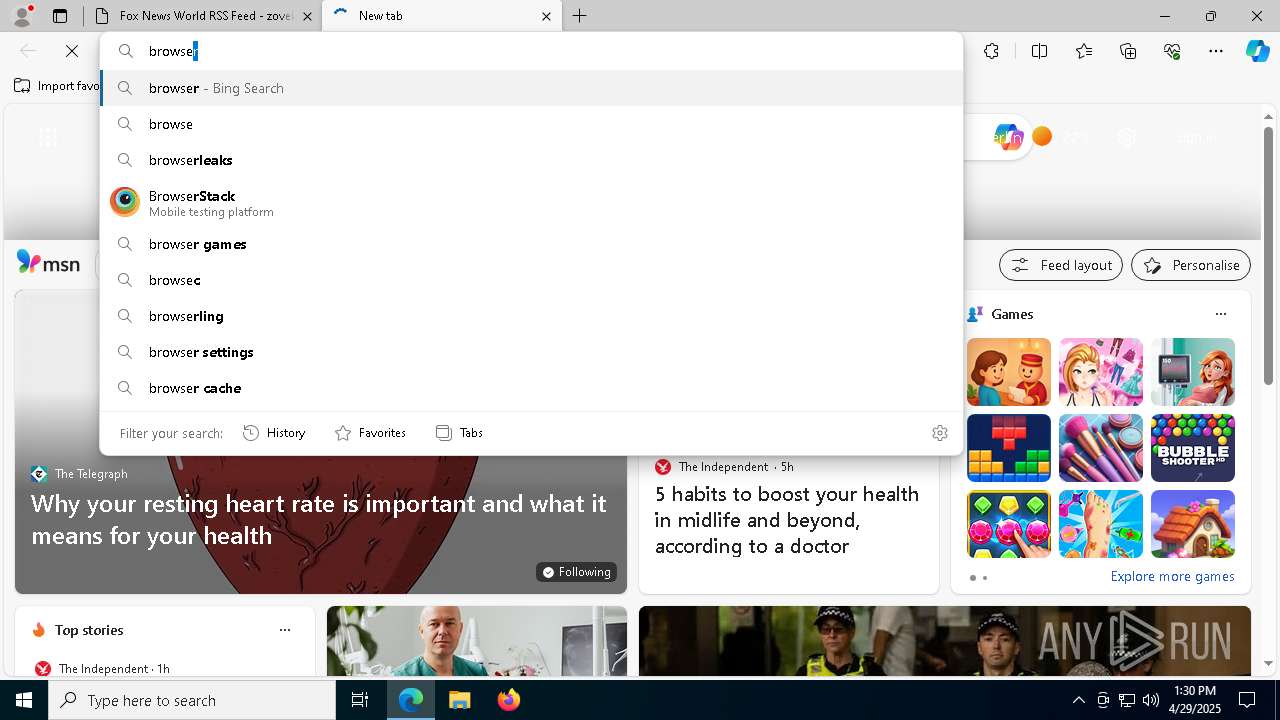Open the msn logo
The height and width of the screenshot is (720, 1280).
[x=48, y=263]
